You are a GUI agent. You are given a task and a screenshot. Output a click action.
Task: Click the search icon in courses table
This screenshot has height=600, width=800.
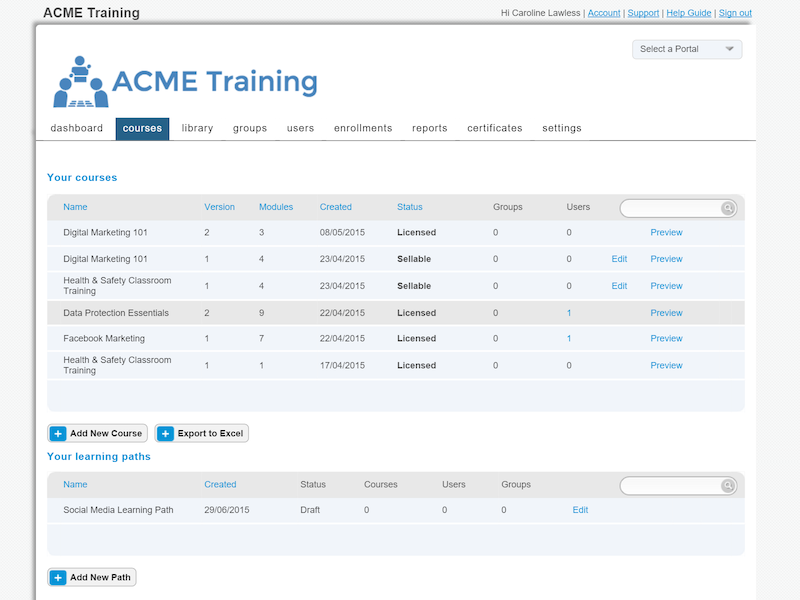(x=728, y=208)
